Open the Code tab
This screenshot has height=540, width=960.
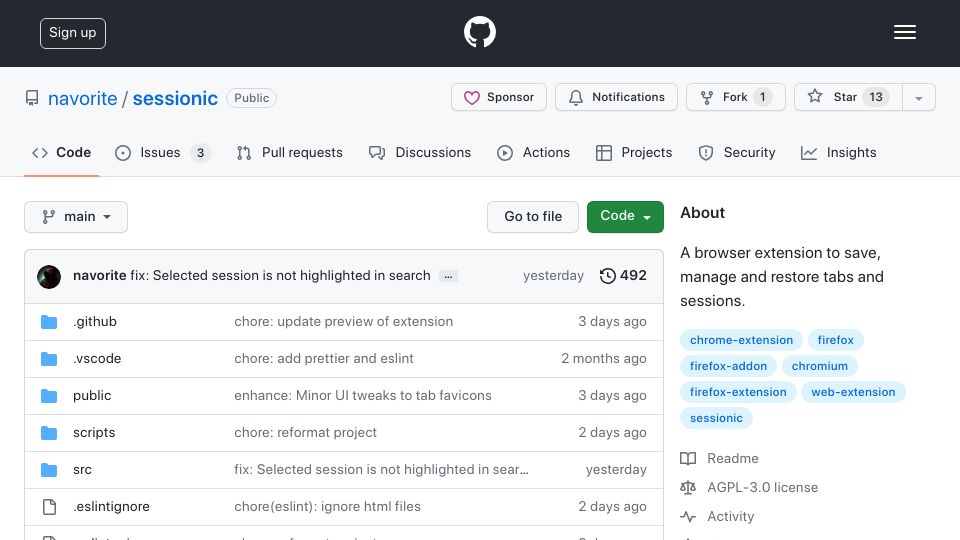pos(61,152)
